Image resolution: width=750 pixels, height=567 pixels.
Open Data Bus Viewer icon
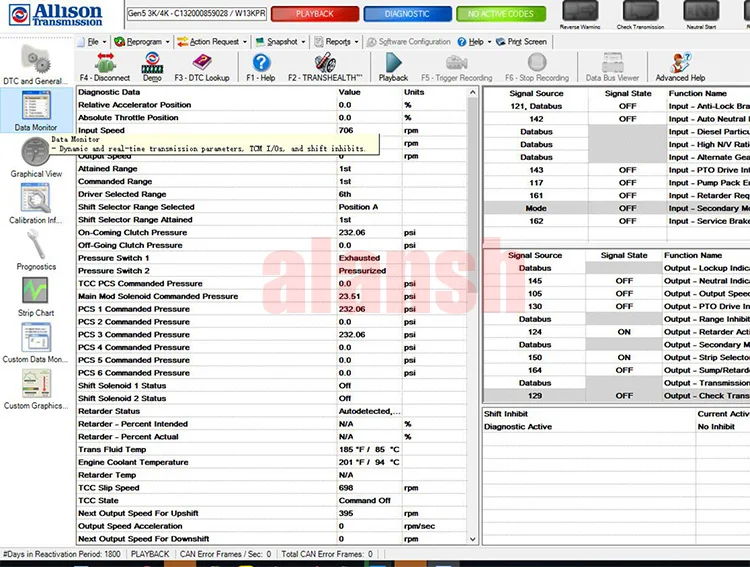612,62
